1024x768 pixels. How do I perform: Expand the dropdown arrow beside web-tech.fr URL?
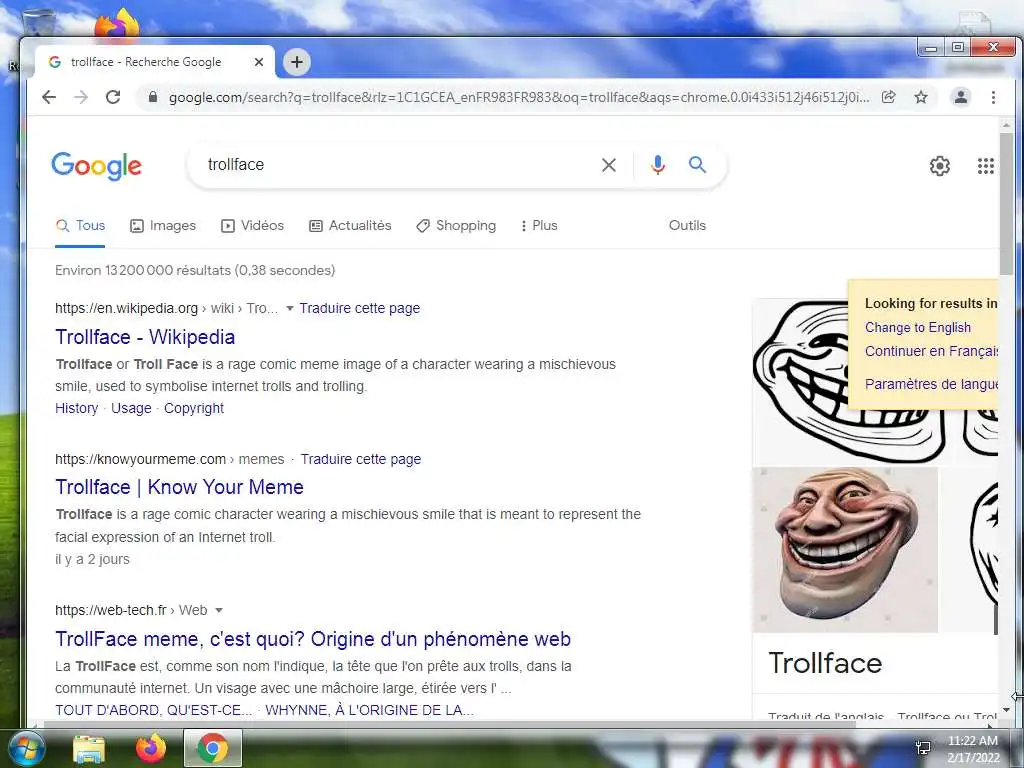[219, 611]
